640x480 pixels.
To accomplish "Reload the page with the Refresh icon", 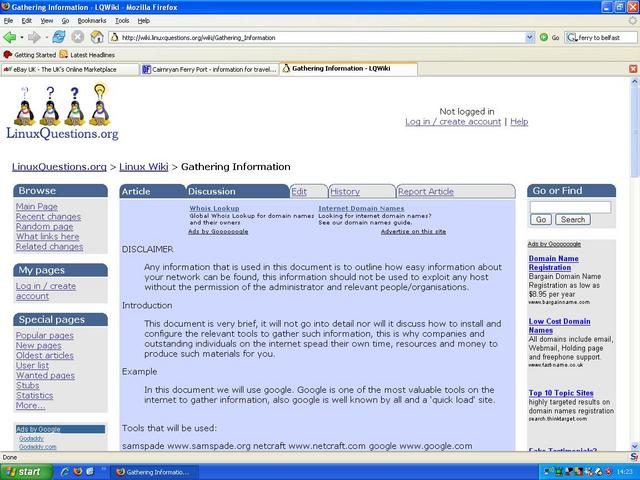I will (x=59, y=37).
